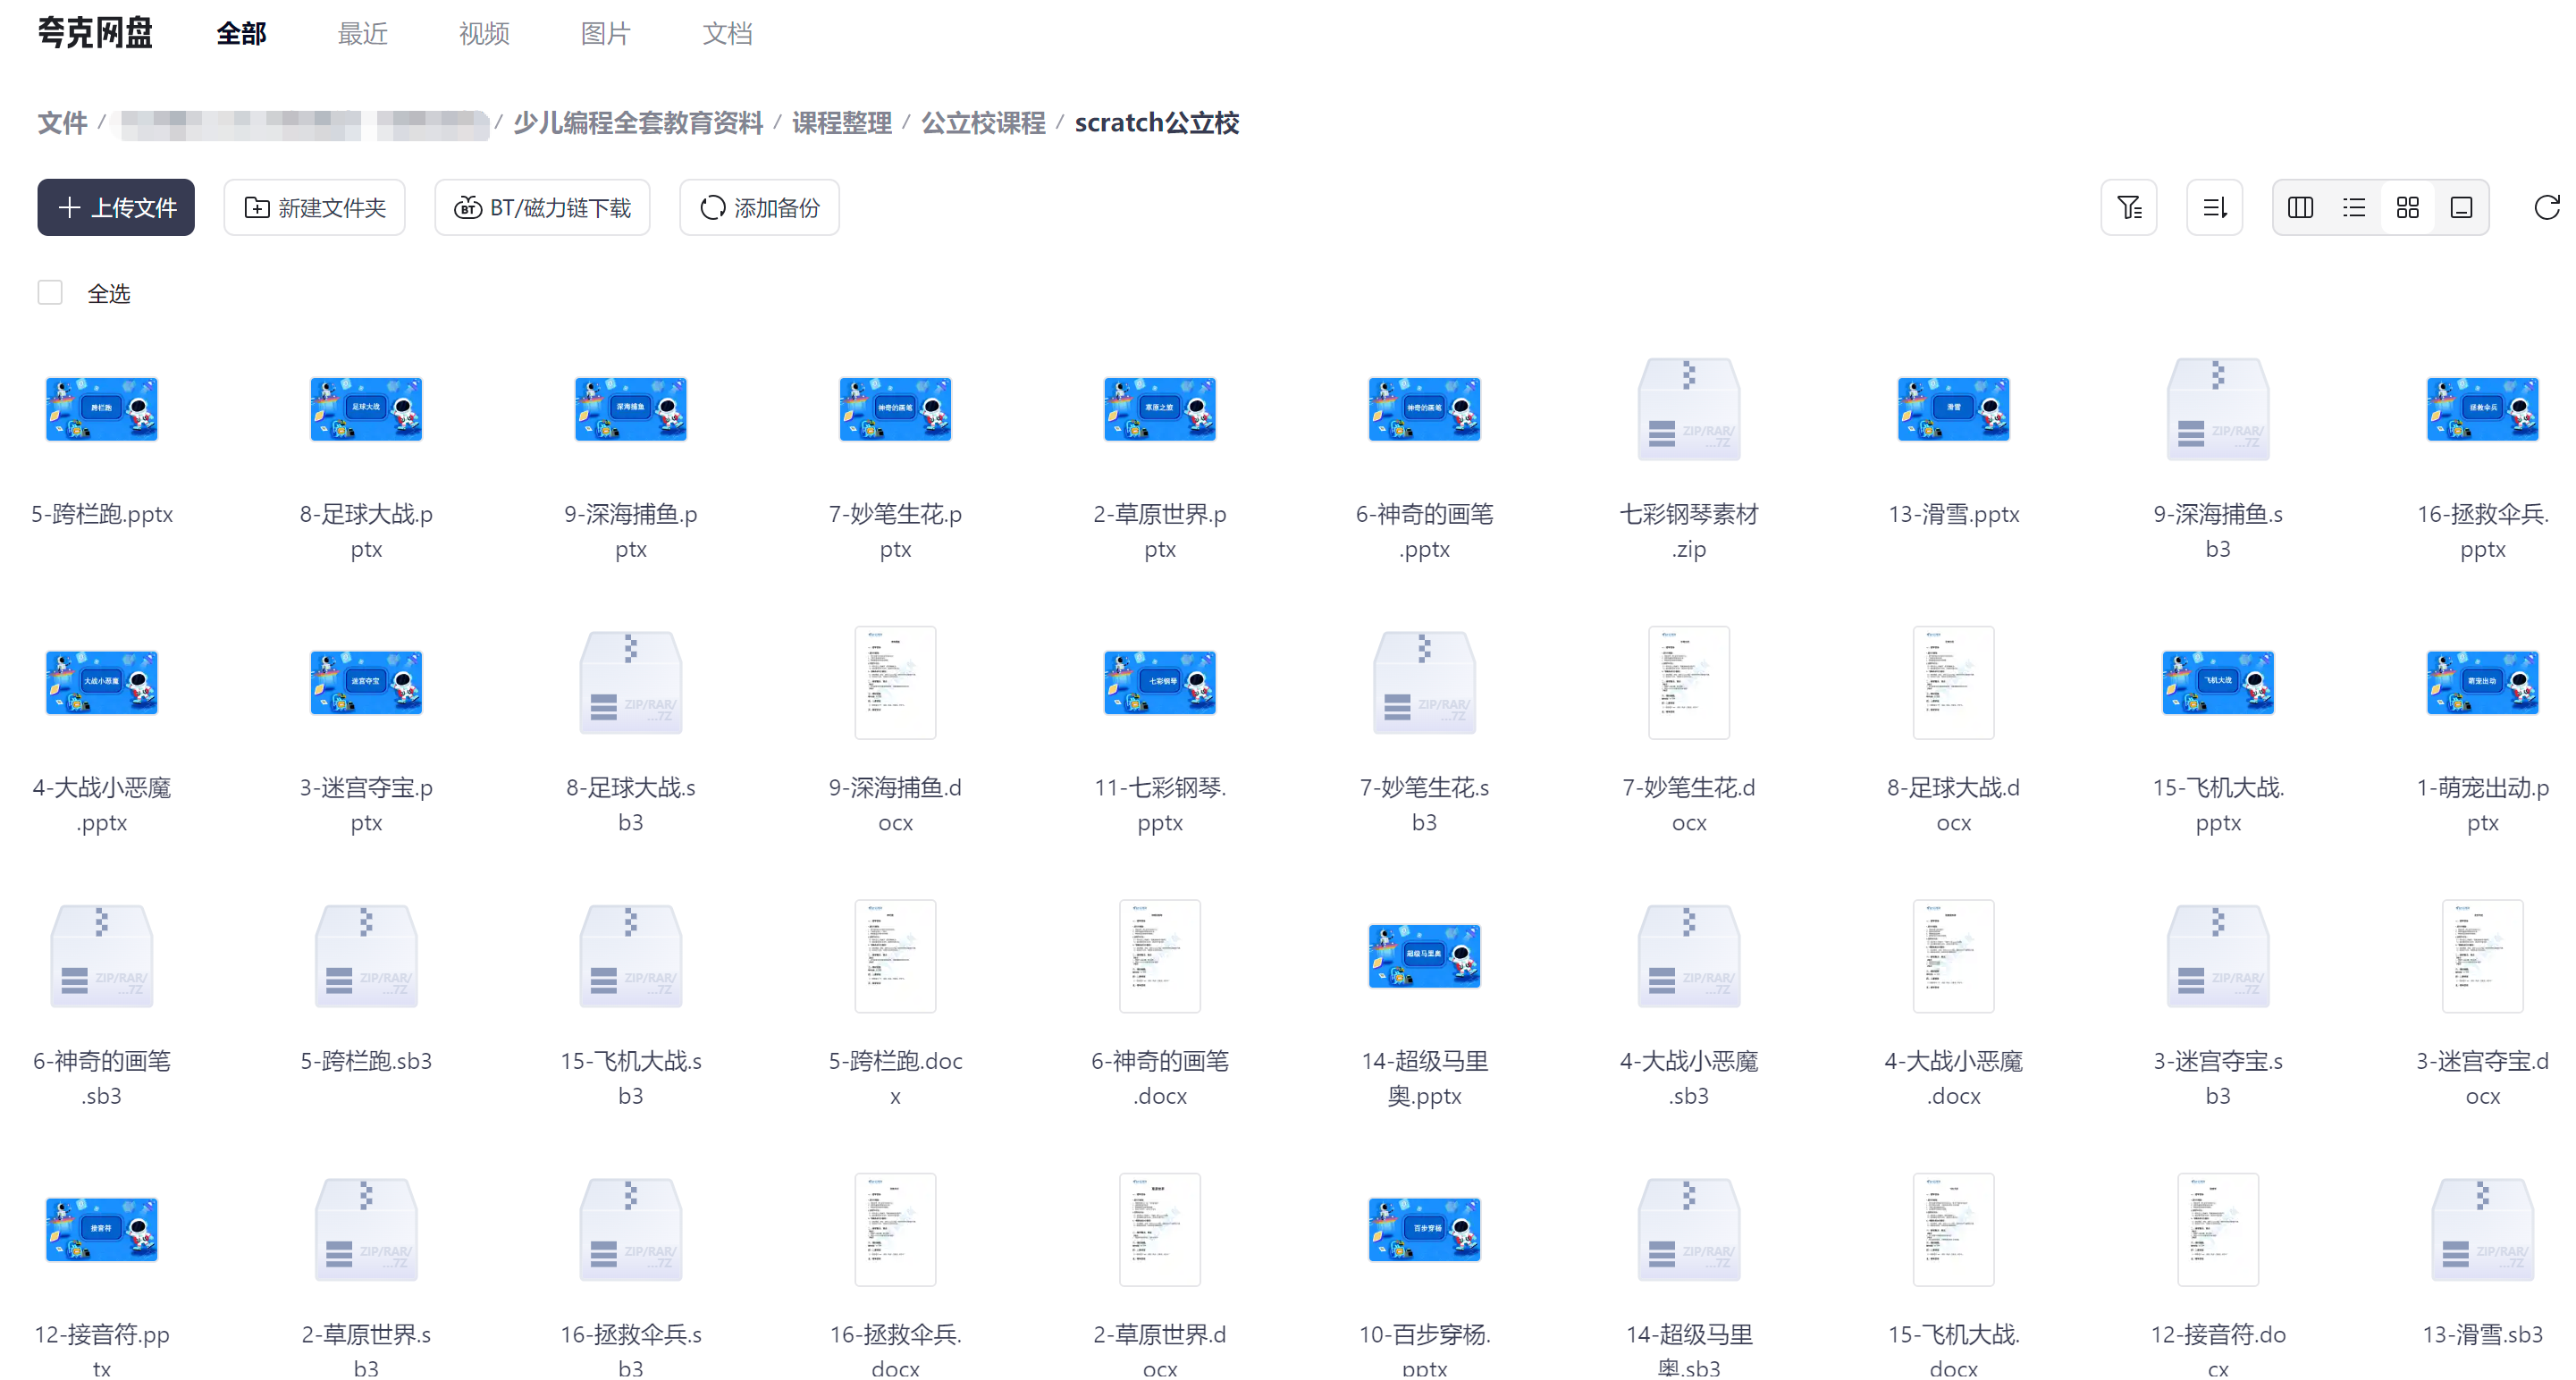2576x1380 pixels.
Task: Open the sort order menu
Action: [2214, 208]
